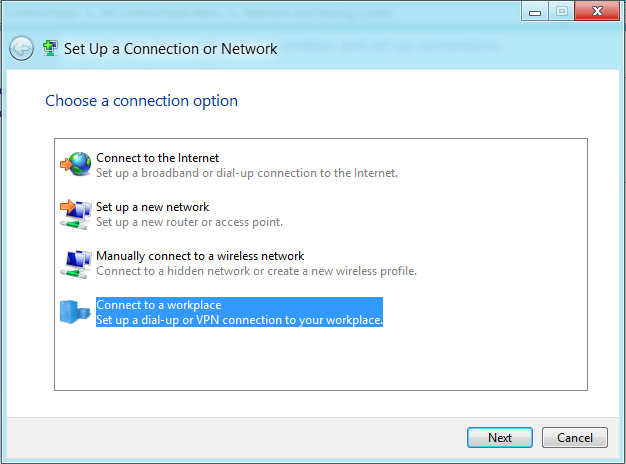Select the new network computers icon

pyautogui.click(x=75, y=214)
